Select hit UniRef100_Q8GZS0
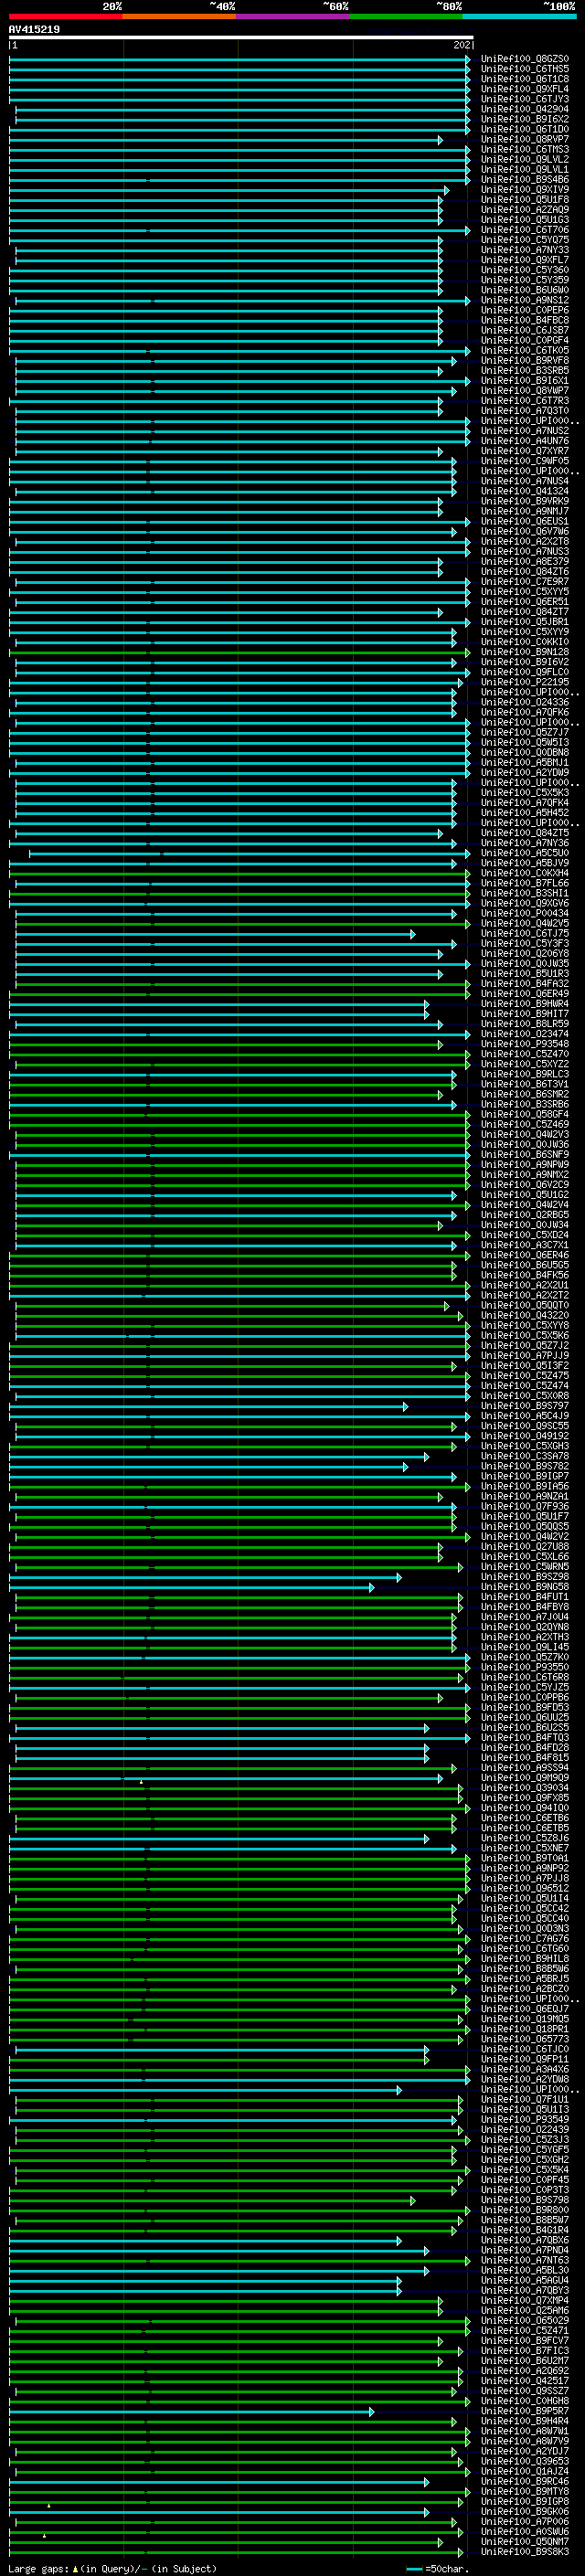585x2576 pixels. (x=525, y=59)
